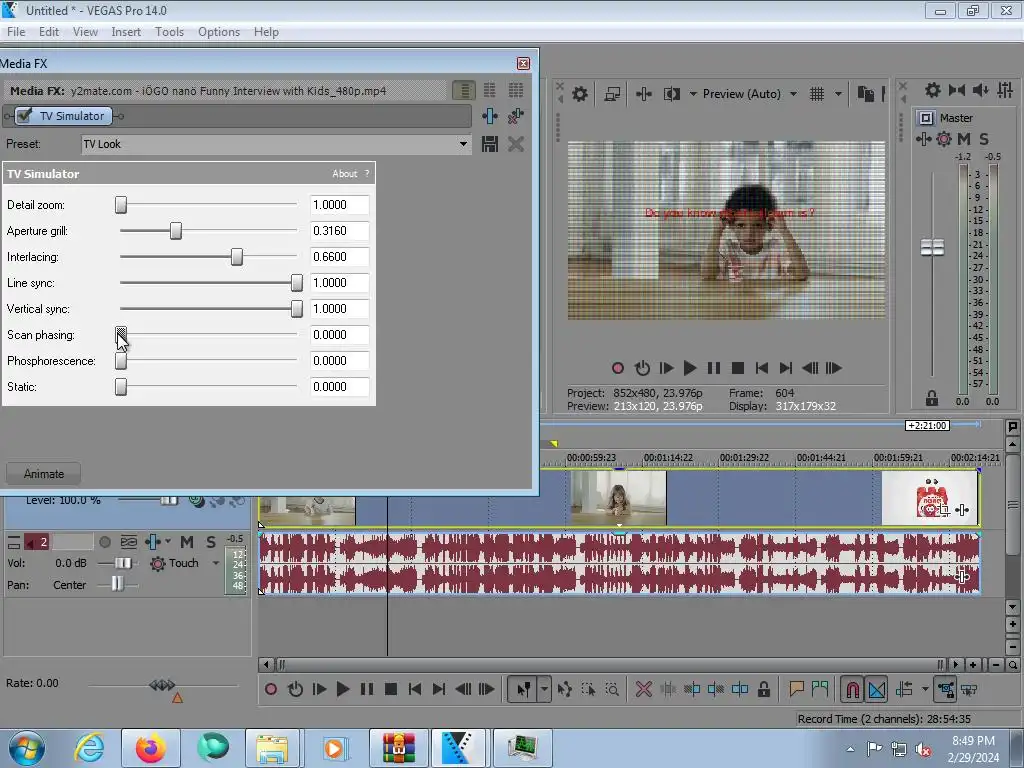Click Record button under video preview
1024x768 pixels.
click(x=618, y=368)
